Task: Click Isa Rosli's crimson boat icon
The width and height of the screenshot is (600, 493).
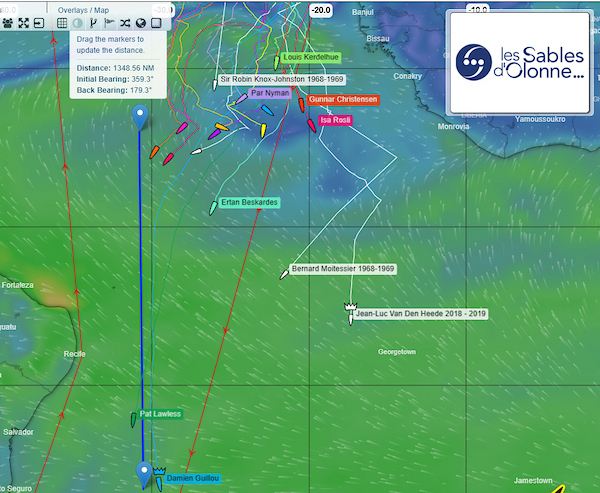Action: 312,126
